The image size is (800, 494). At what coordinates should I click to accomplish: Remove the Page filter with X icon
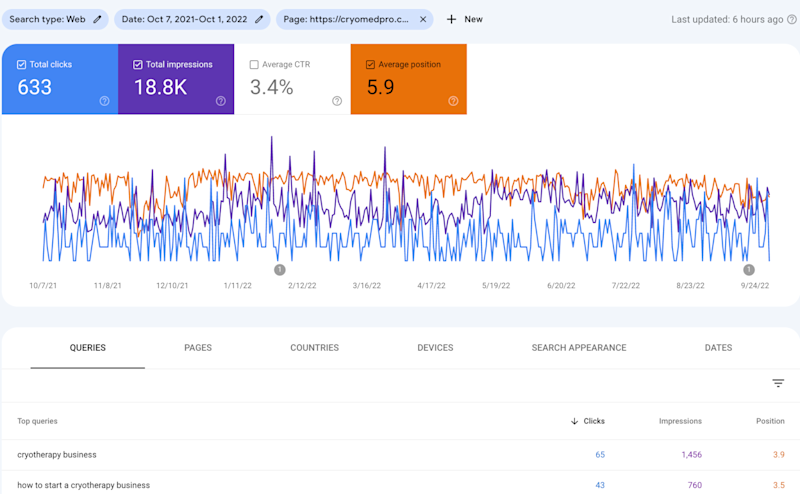coord(423,19)
